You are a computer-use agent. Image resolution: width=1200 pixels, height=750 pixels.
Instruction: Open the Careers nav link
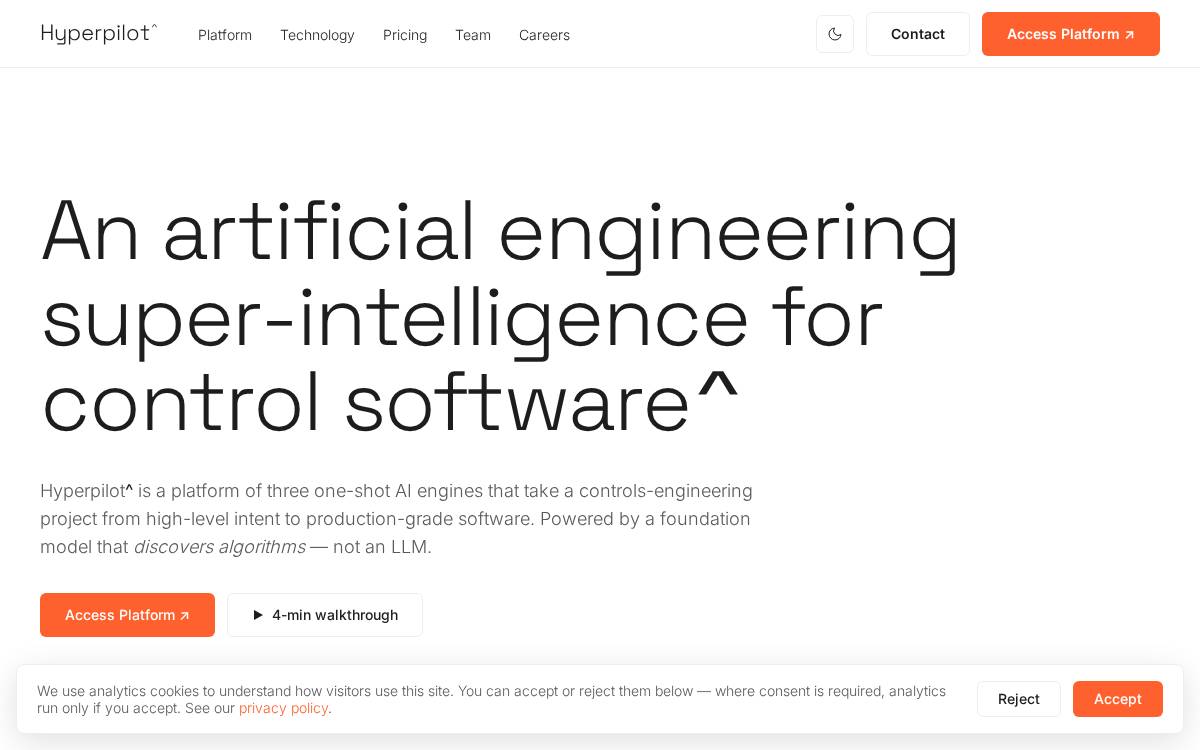click(x=544, y=35)
